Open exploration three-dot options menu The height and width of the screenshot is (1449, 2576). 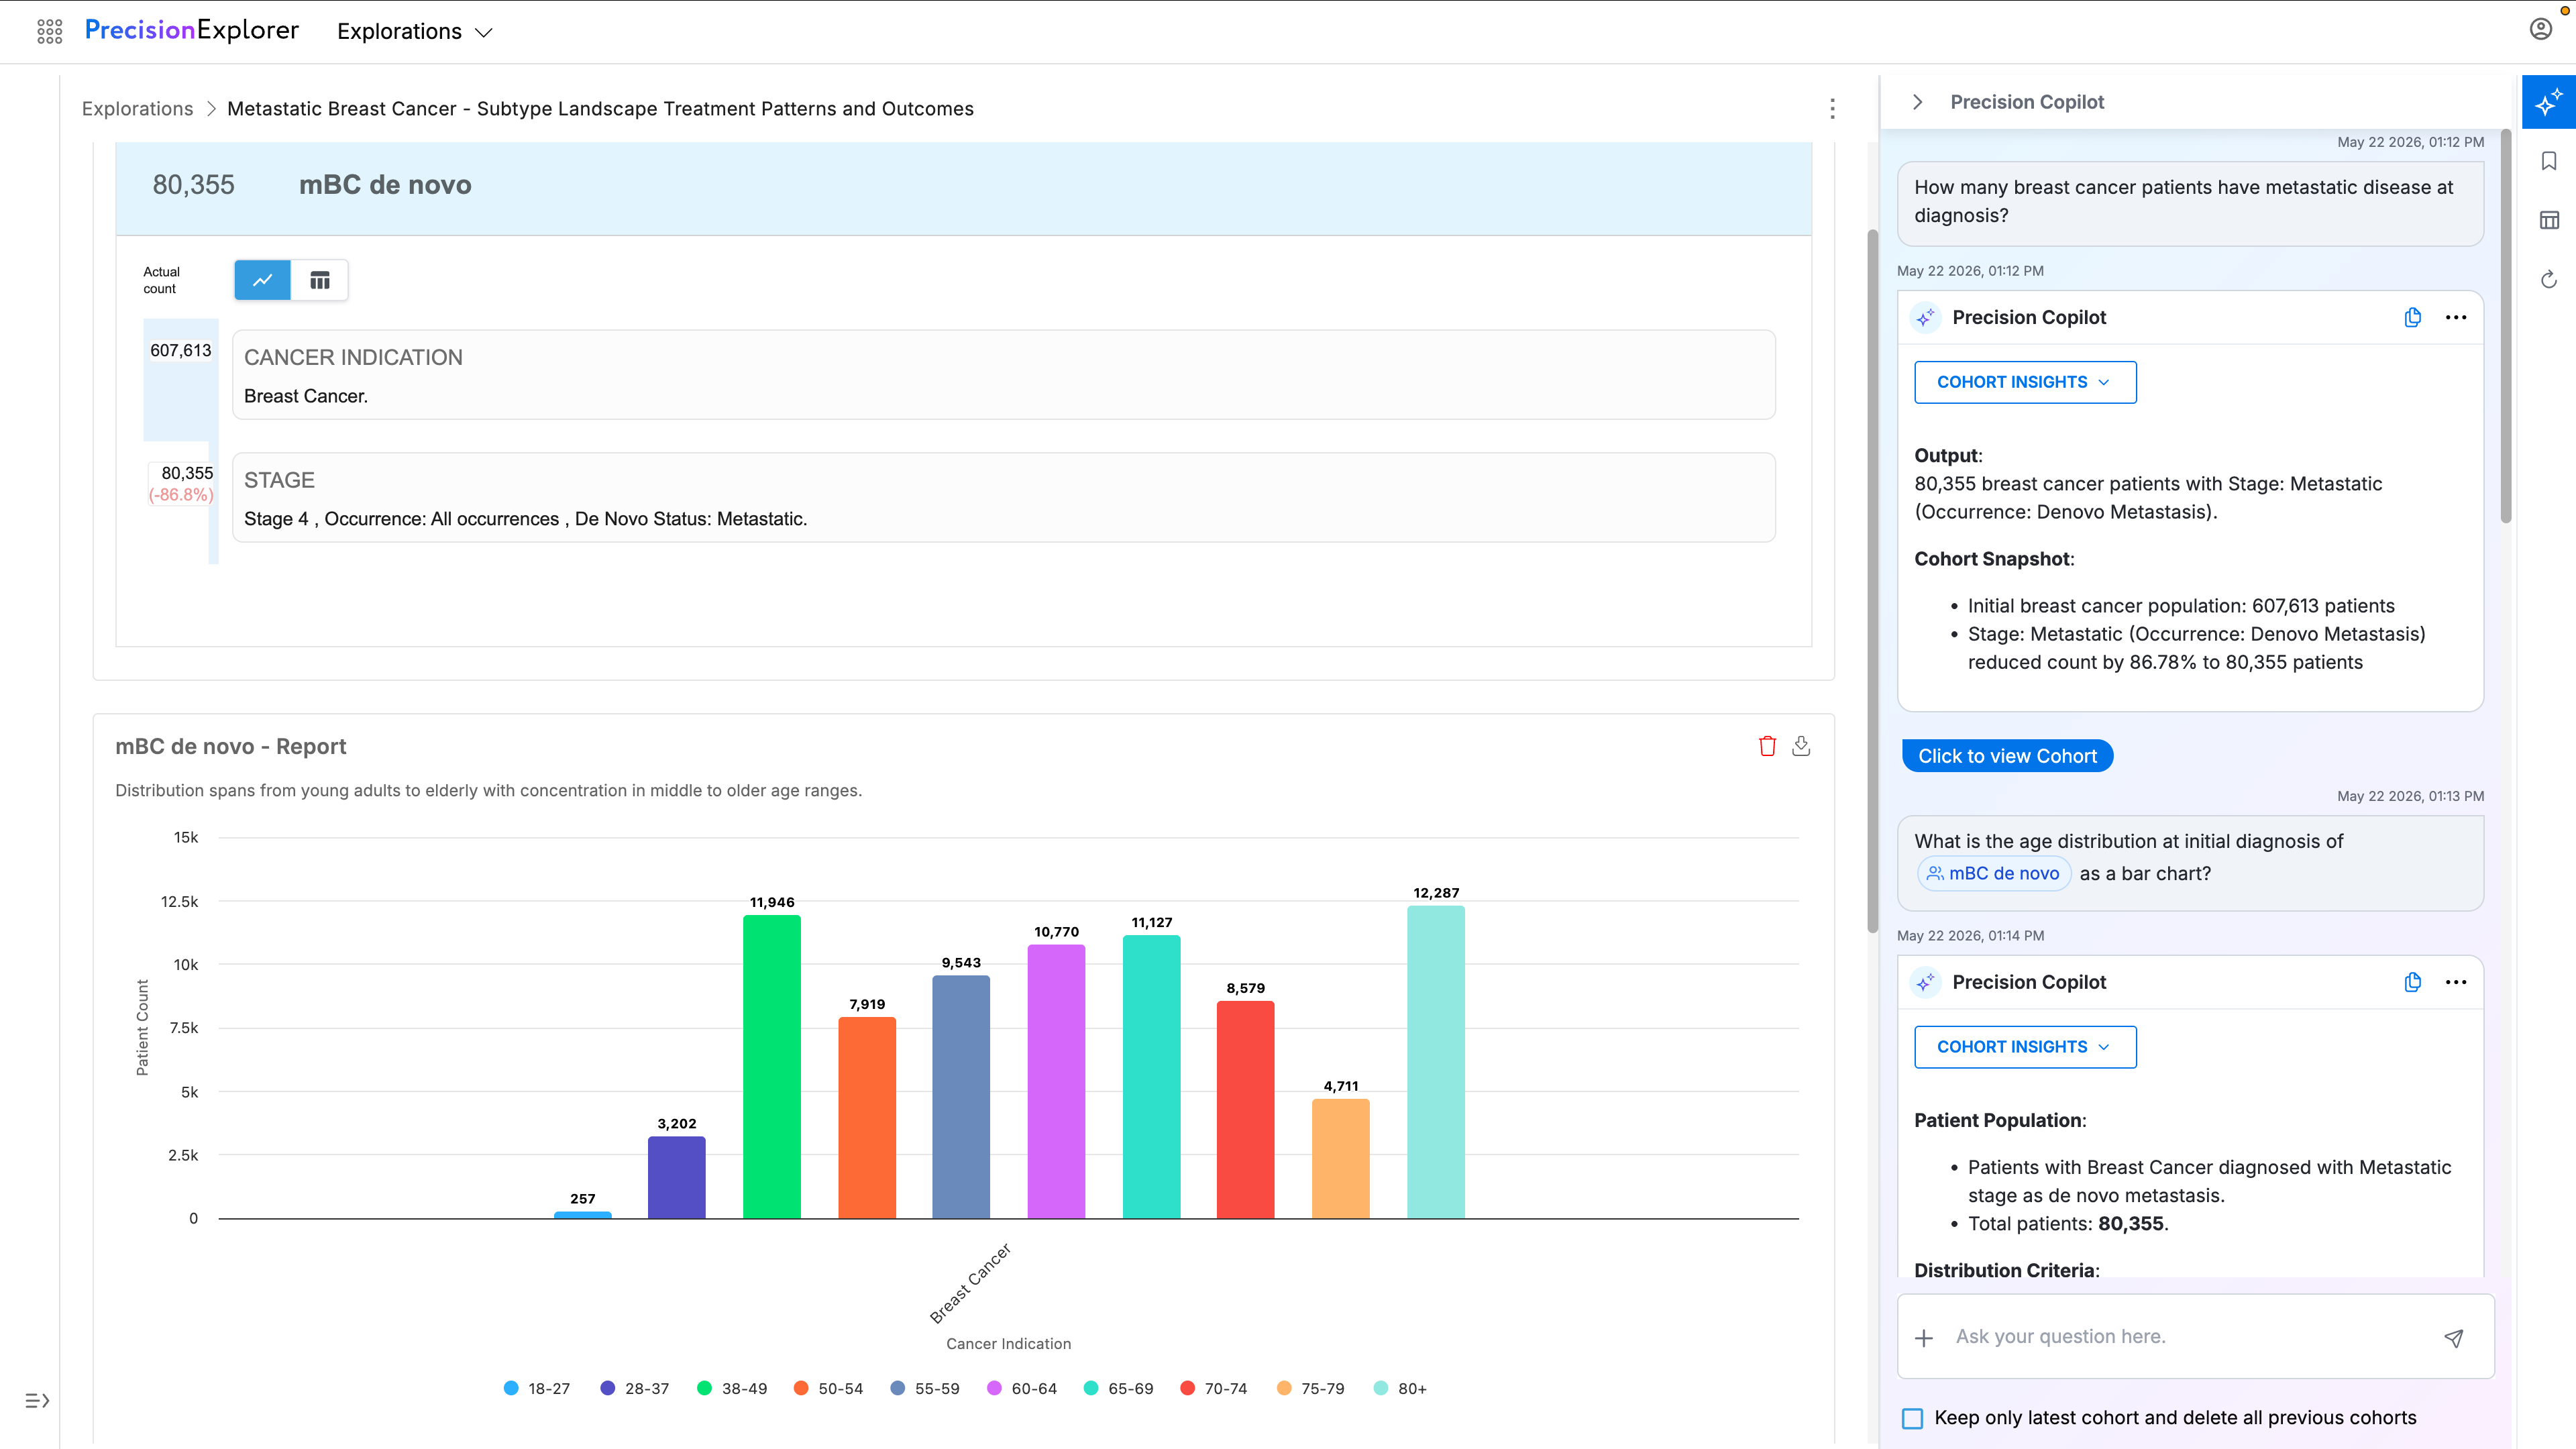(x=1832, y=108)
